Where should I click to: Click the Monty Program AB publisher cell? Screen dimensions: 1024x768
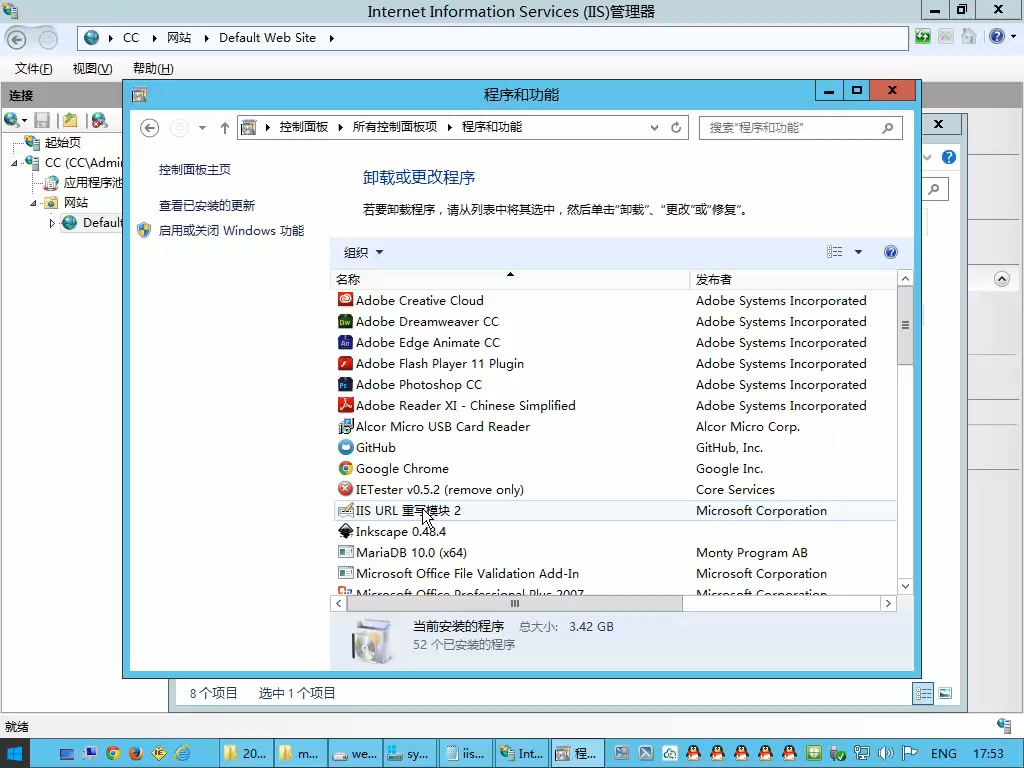752,552
